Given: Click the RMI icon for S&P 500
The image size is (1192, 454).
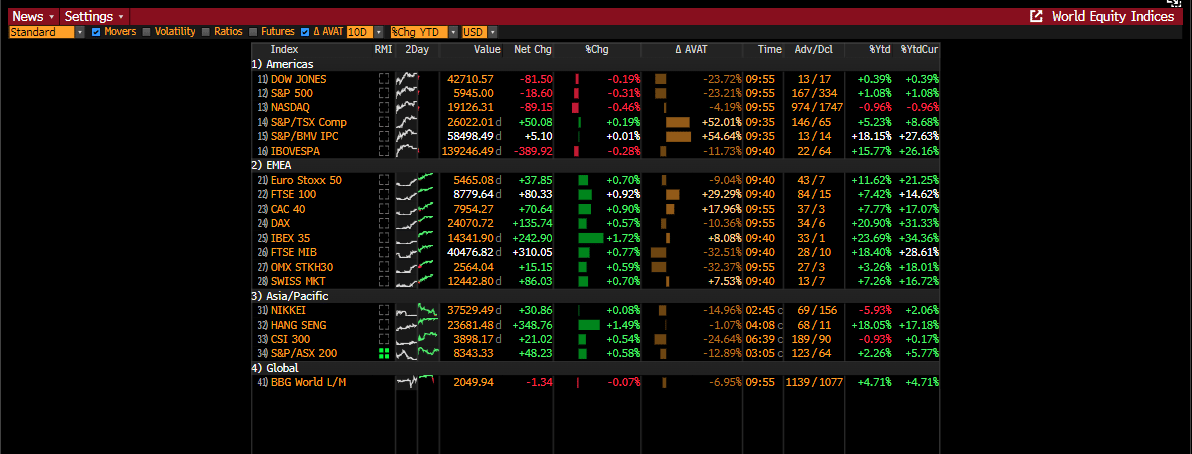Looking at the screenshot, I should 384,93.
